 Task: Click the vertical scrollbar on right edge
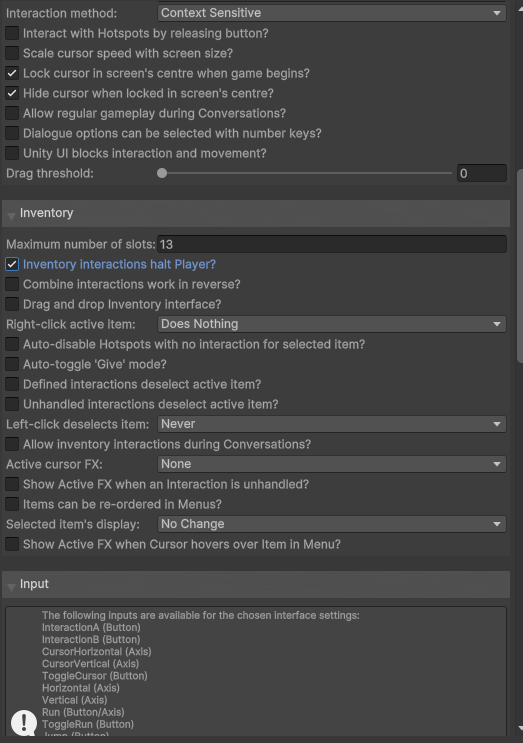coord(520,265)
